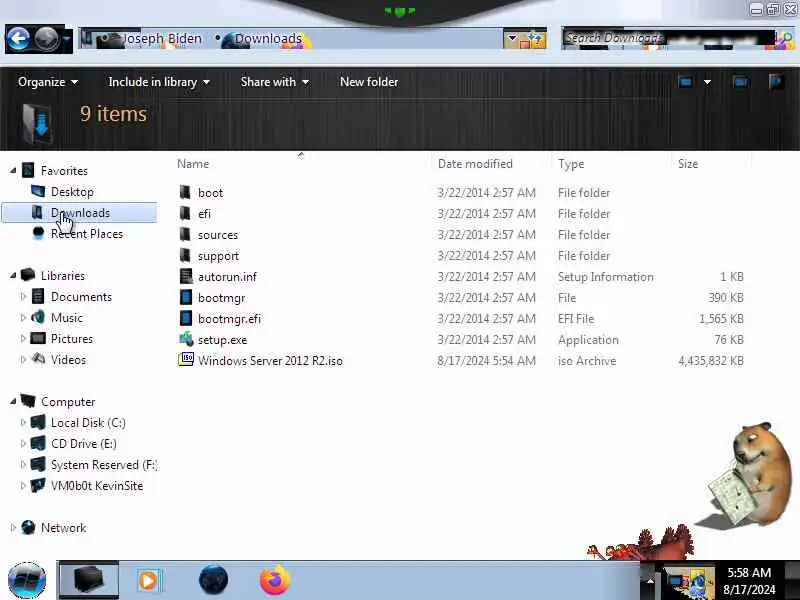This screenshot has width=800, height=600.
Task: Click the help icon in toolbar
Action: tap(776, 82)
